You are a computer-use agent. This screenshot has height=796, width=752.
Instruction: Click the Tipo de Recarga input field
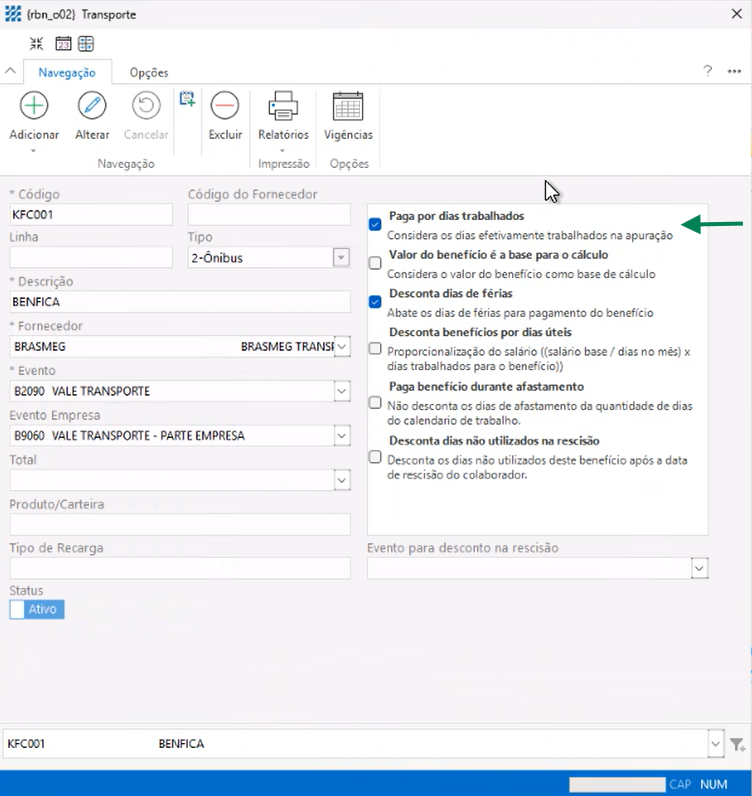click(180, 568)
